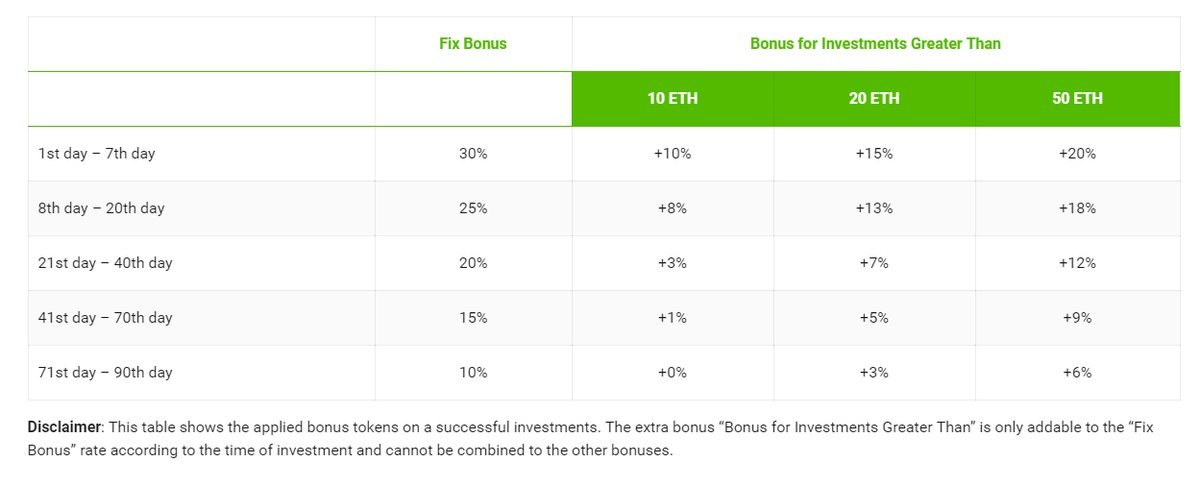1200x486 pixels.
Task: Click the 21st day – 40th day label
Action: pyautogui.click(x=105, y=263)
